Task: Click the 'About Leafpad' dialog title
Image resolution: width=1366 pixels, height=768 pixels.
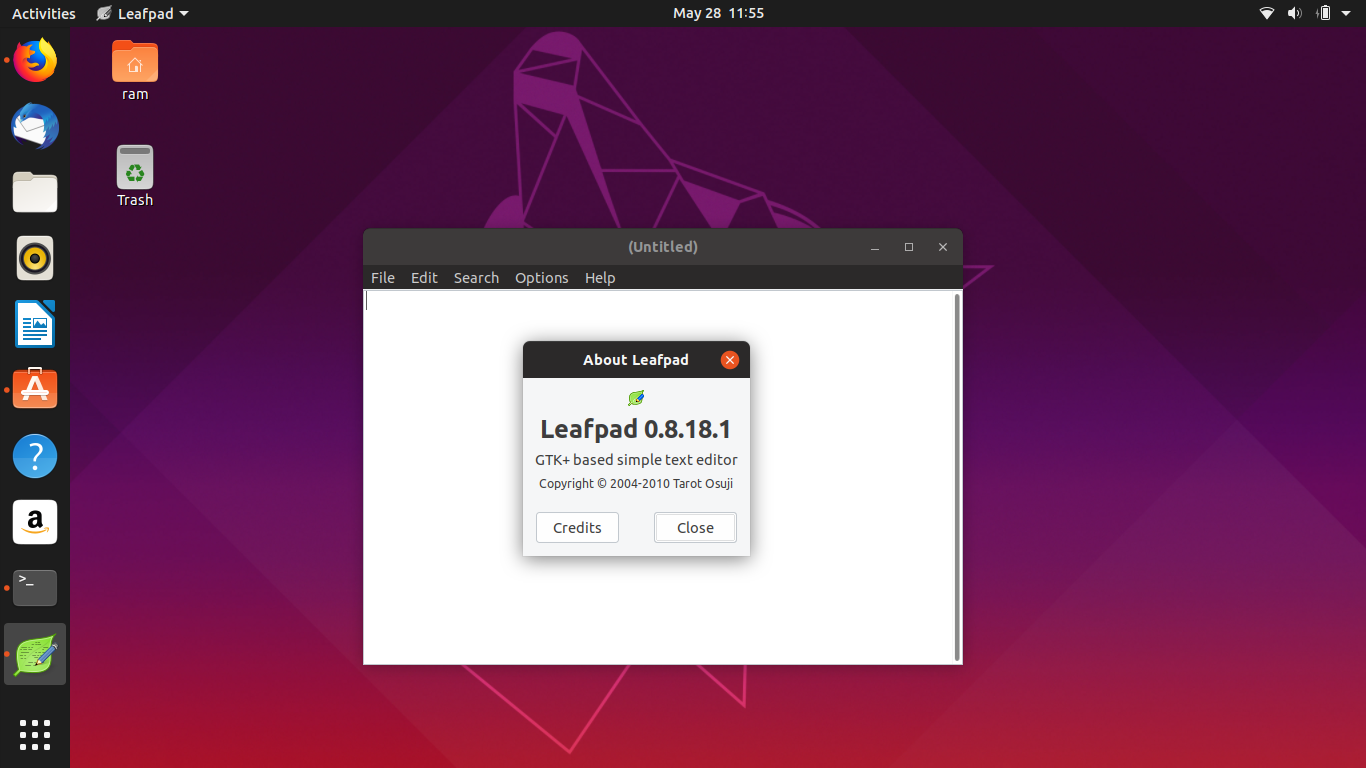Action: coord(636,360)
